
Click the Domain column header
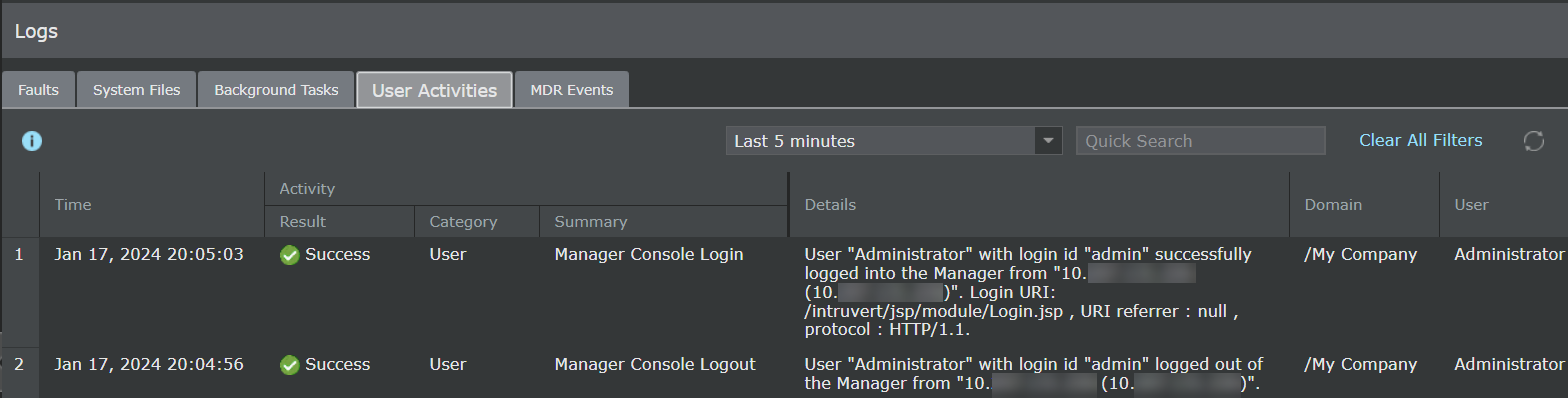[1364, 204]
